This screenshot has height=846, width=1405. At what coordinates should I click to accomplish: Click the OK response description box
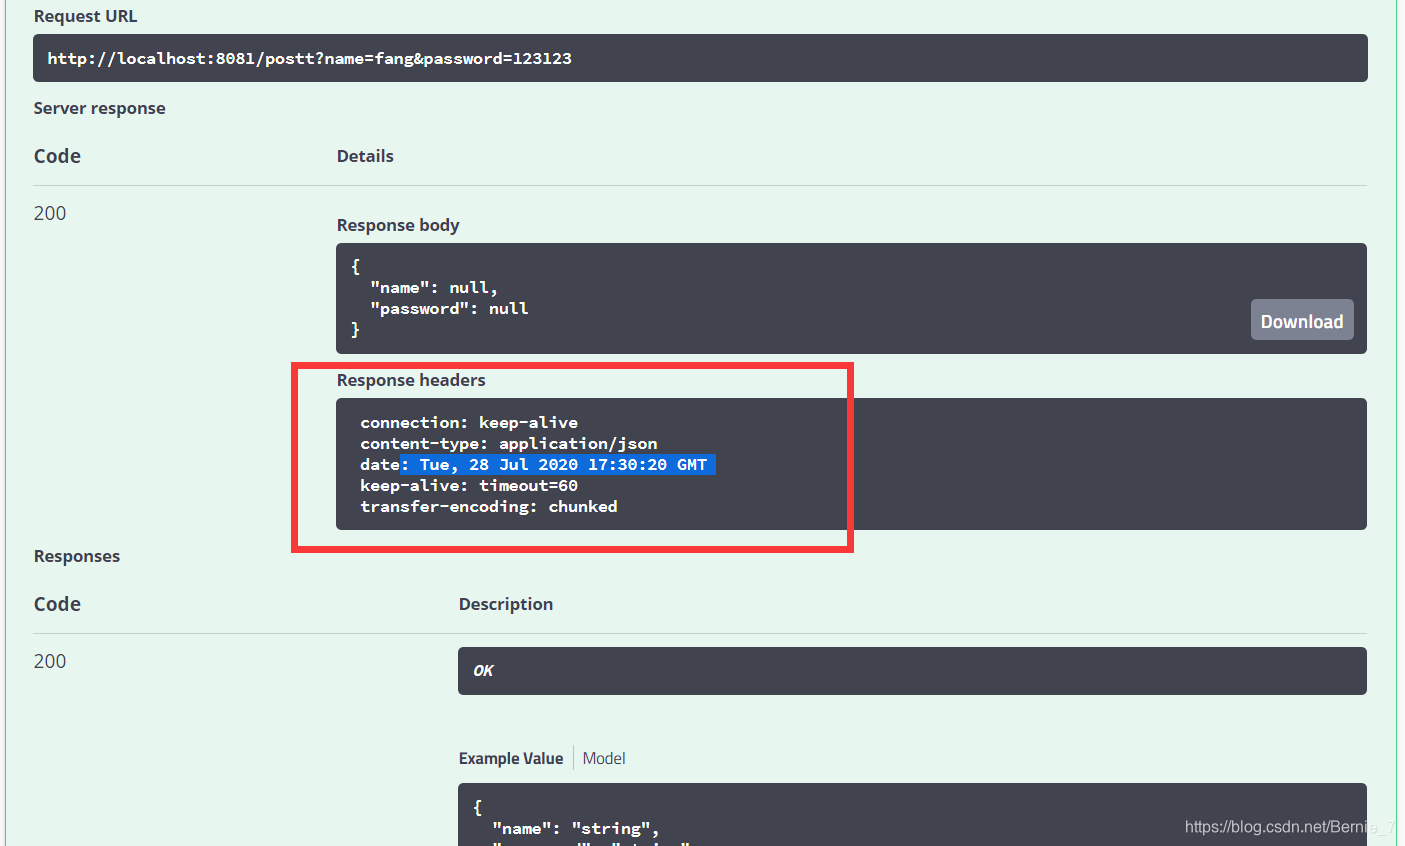tap(912, 670)
